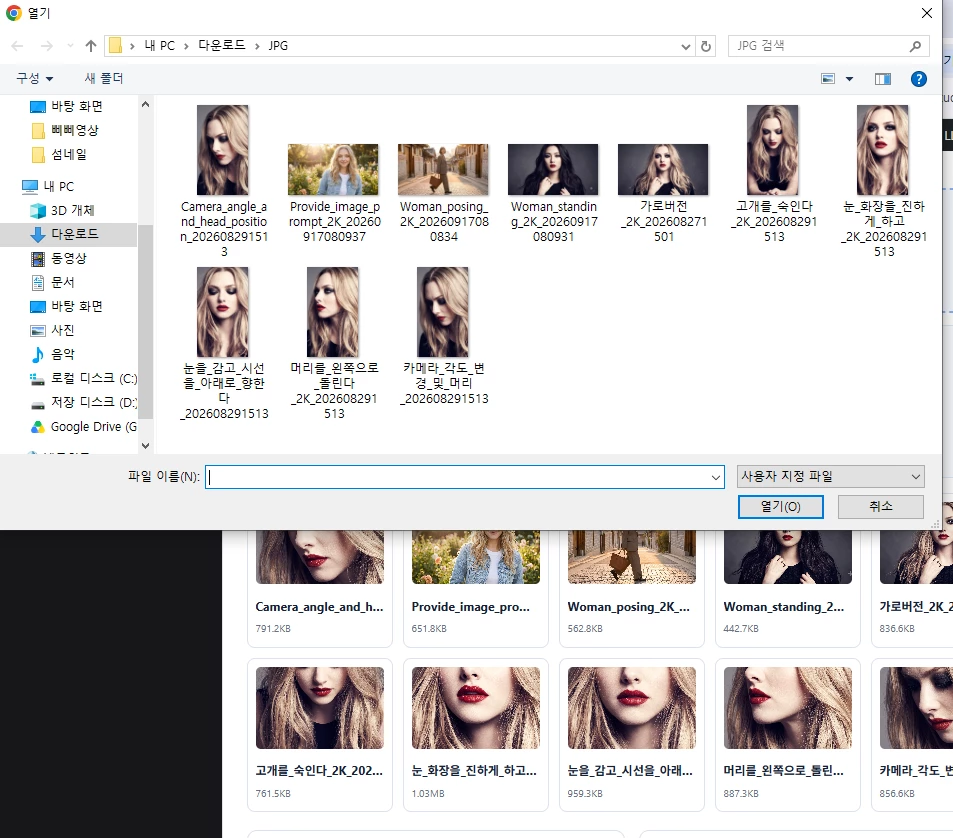The width and height of the screenshot is (953, 838).
Task: Select 머리를_왼쪽으로_돌린다 file in dialog
Action: pos(334,343)
